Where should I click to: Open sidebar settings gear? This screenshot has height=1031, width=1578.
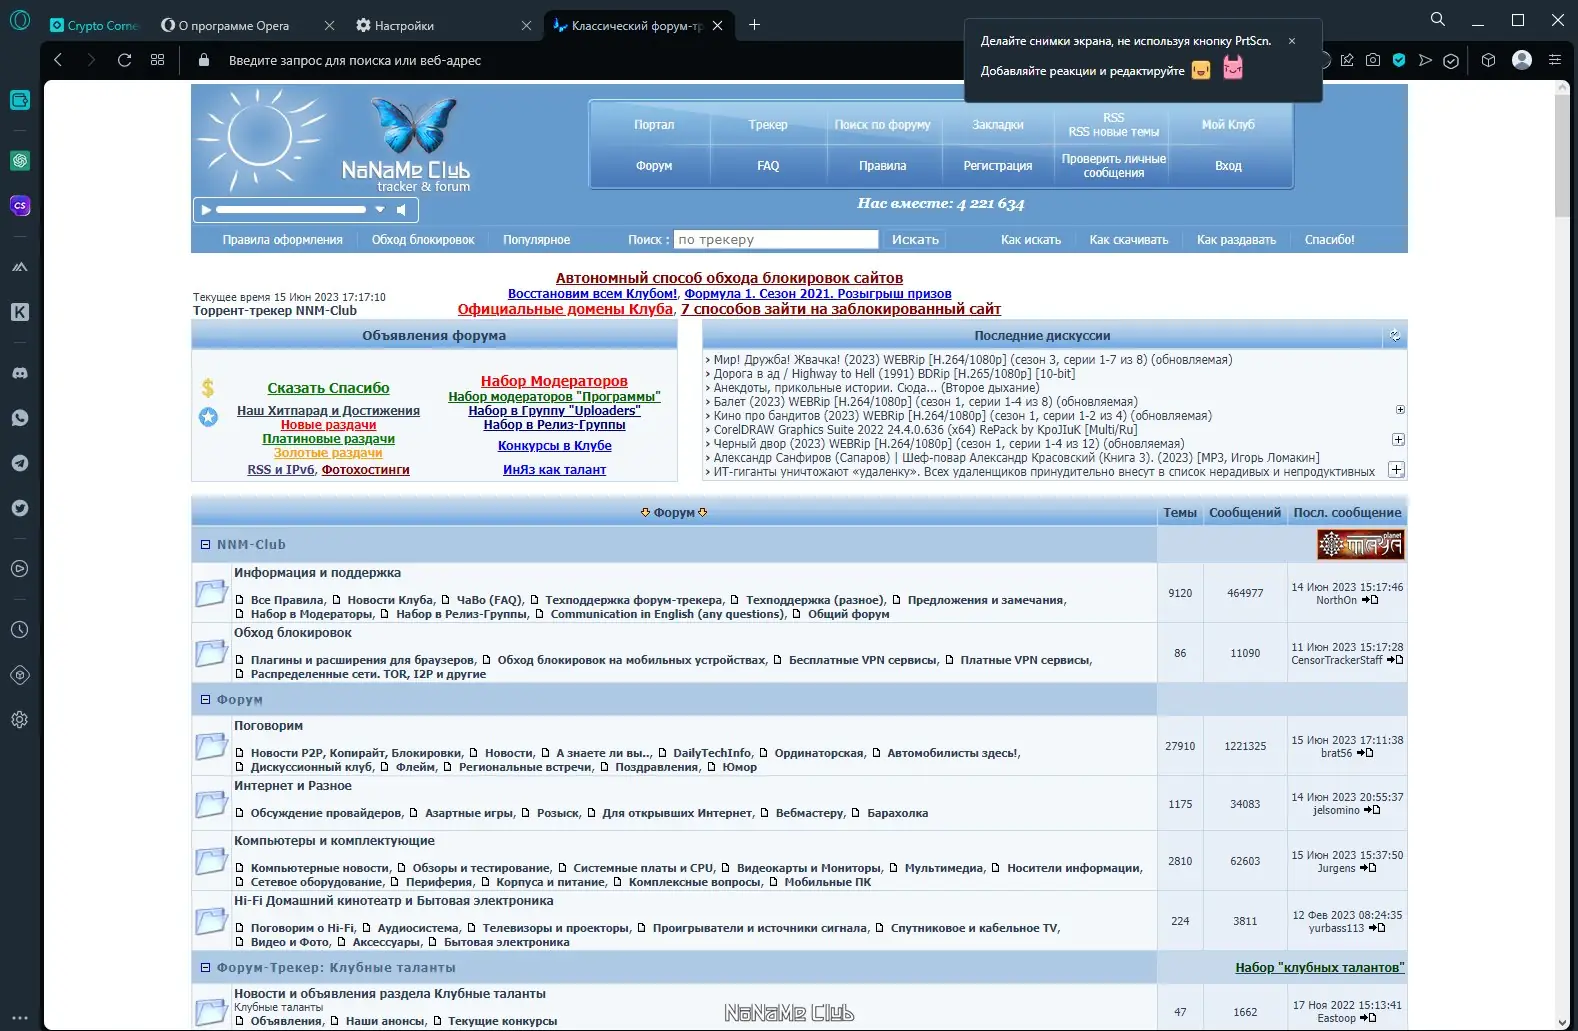click(x=20, y=720)
